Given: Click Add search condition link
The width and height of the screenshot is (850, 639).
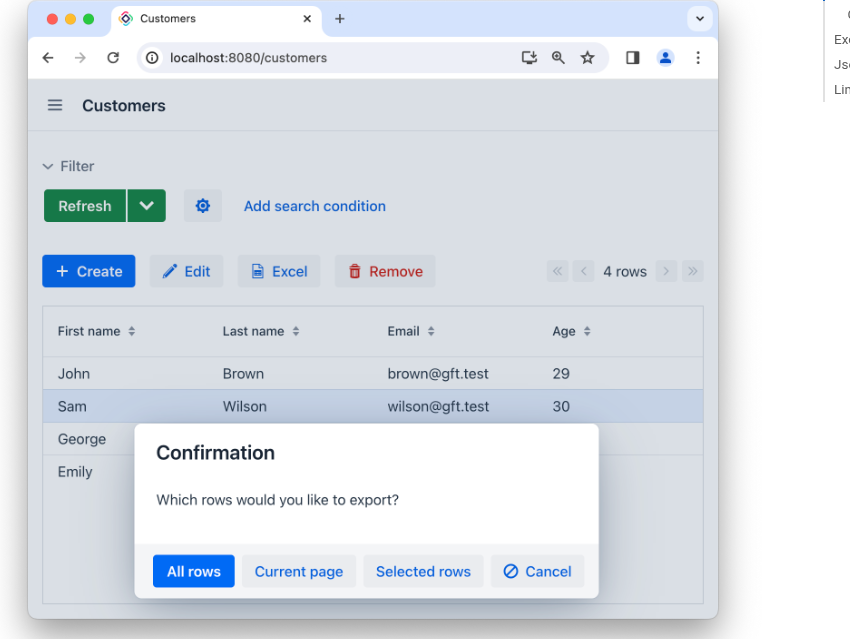Looking at the screenshot, I should point(315,206).
